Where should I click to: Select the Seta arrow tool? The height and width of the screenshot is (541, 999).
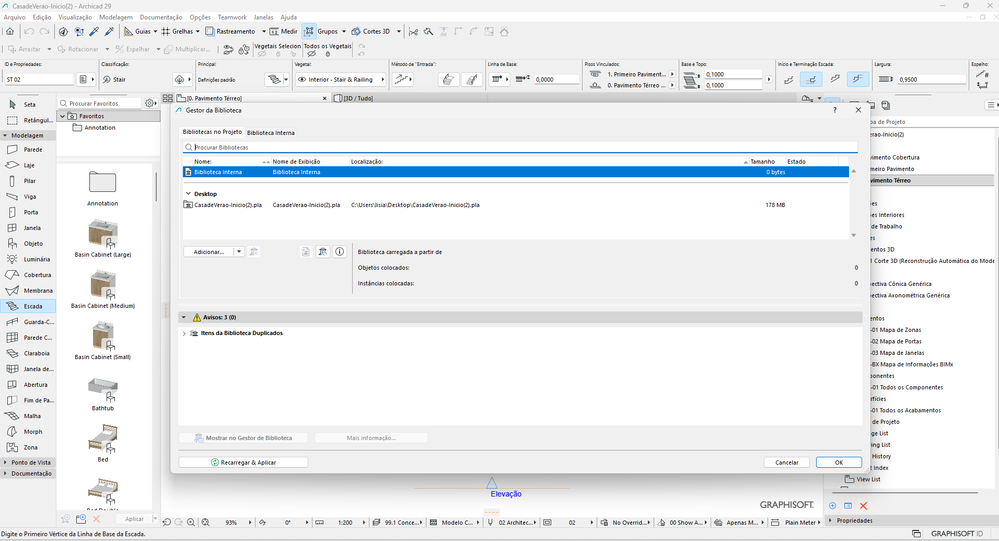pyautogui.click(x=27, y=105)
